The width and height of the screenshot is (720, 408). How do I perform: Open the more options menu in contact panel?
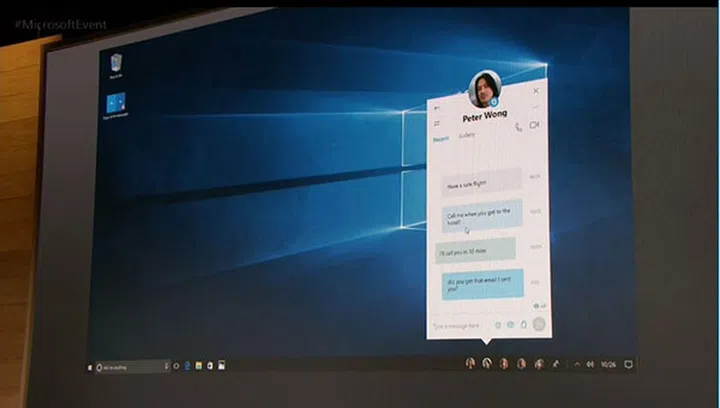click(x=536, y=107)
